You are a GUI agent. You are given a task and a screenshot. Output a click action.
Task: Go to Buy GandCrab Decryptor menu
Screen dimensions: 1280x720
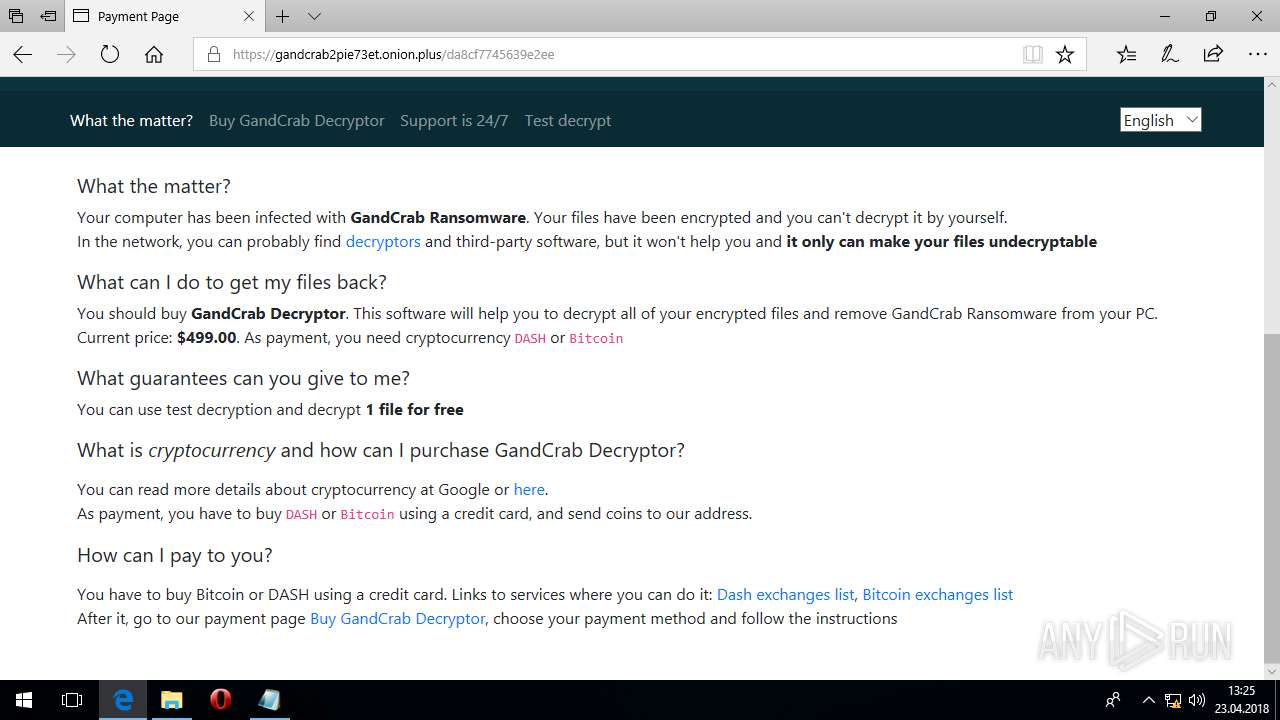(x=297, y=121)
